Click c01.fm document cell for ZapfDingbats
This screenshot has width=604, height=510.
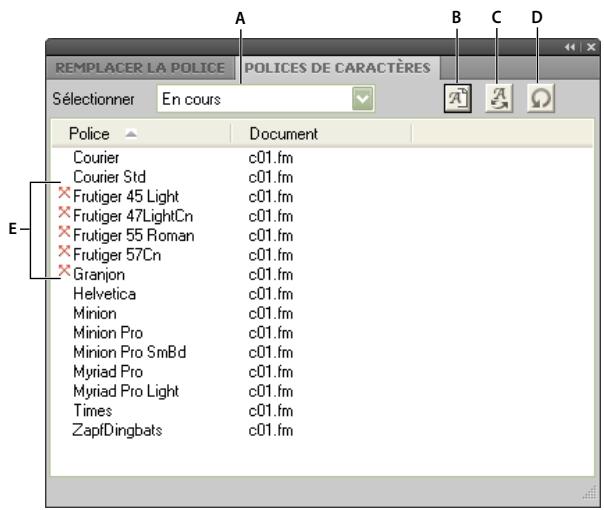pos(271,430)
